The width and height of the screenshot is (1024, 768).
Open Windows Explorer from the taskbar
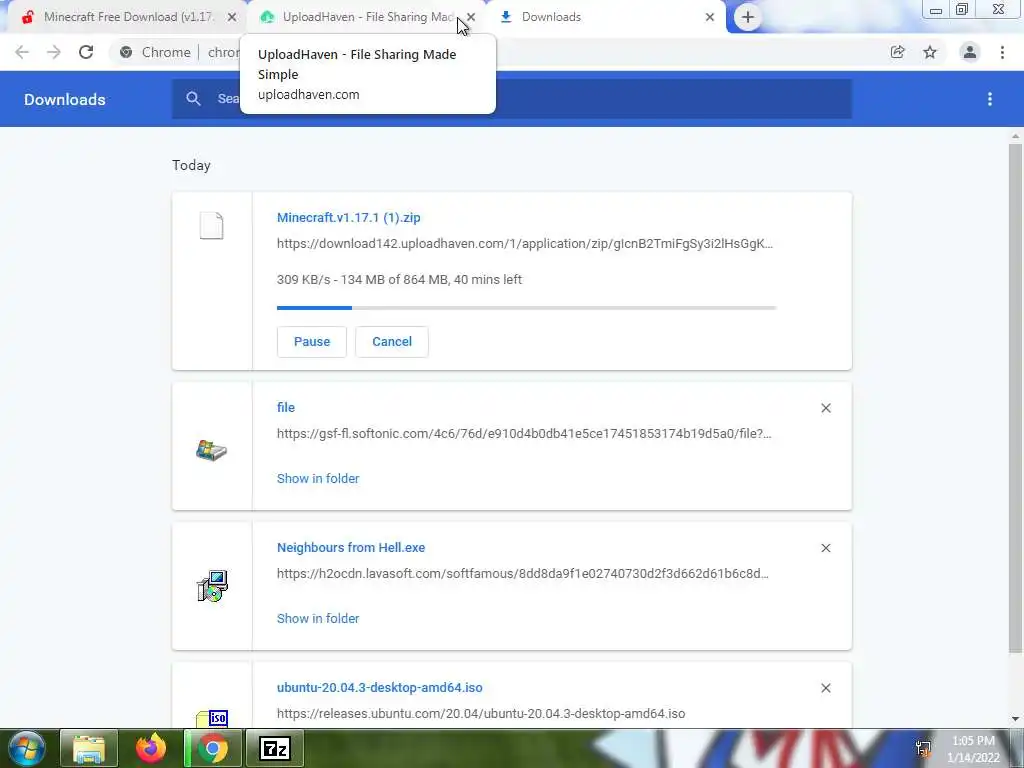click(x=89, y=748)
